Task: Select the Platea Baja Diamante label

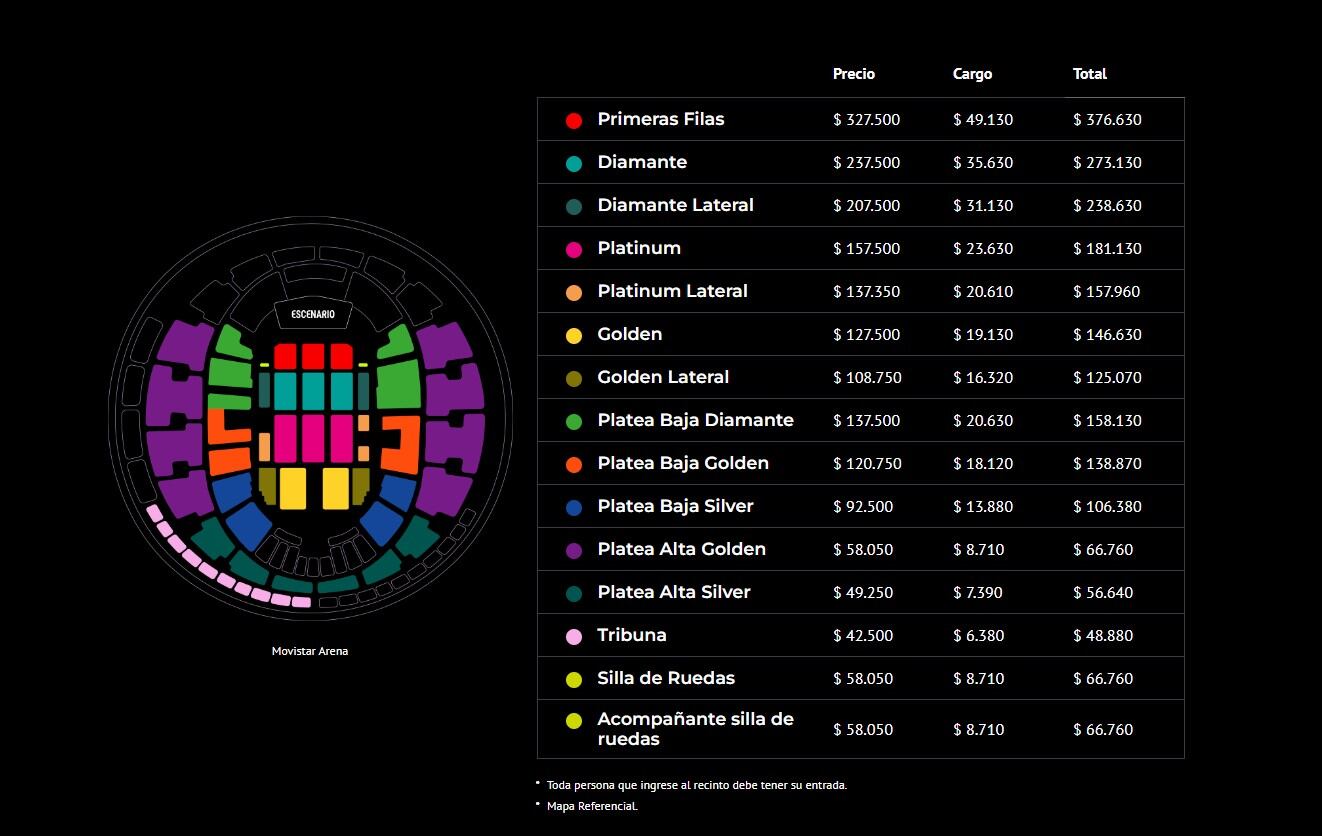Action: 695,420
